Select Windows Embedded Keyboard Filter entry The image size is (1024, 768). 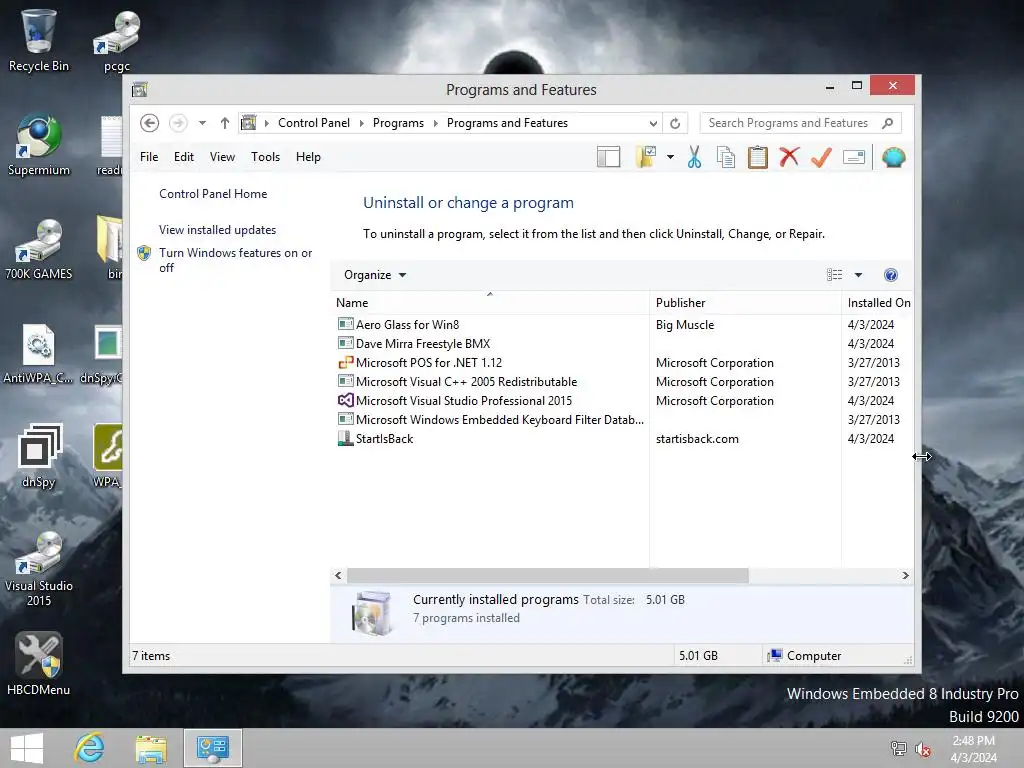(491, 419)
